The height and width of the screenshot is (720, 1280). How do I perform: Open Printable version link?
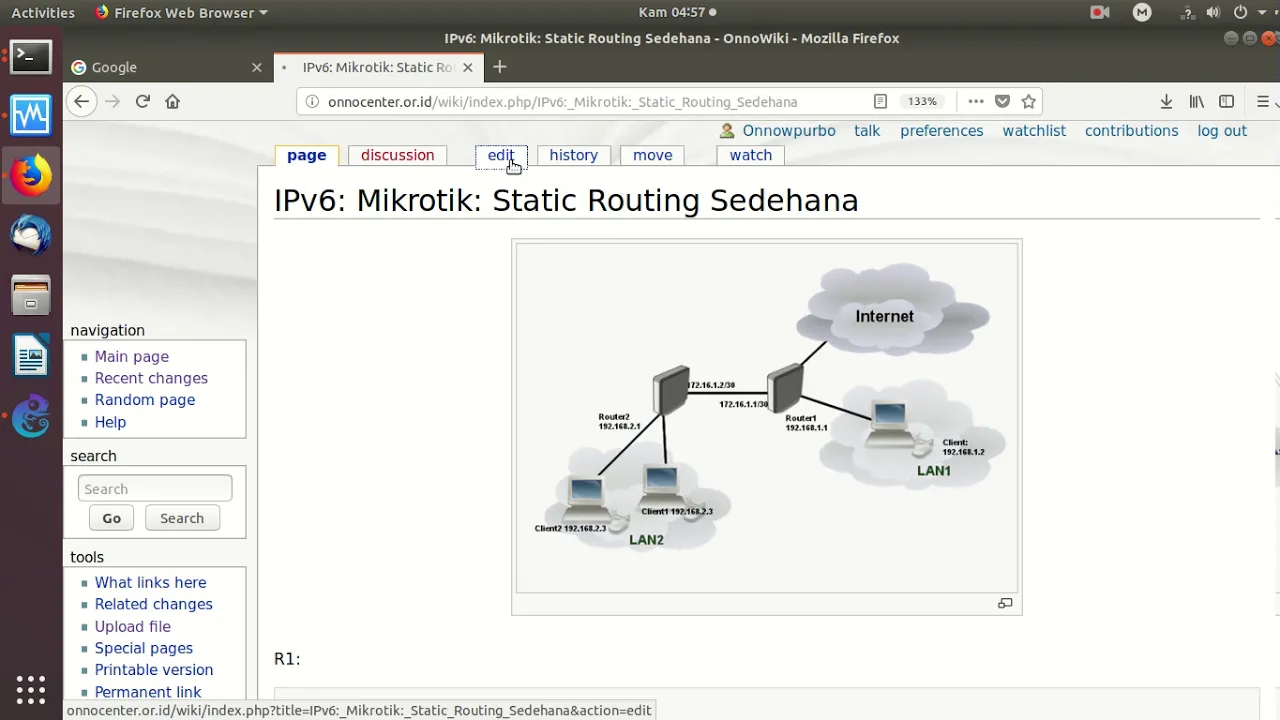[153, 670]
